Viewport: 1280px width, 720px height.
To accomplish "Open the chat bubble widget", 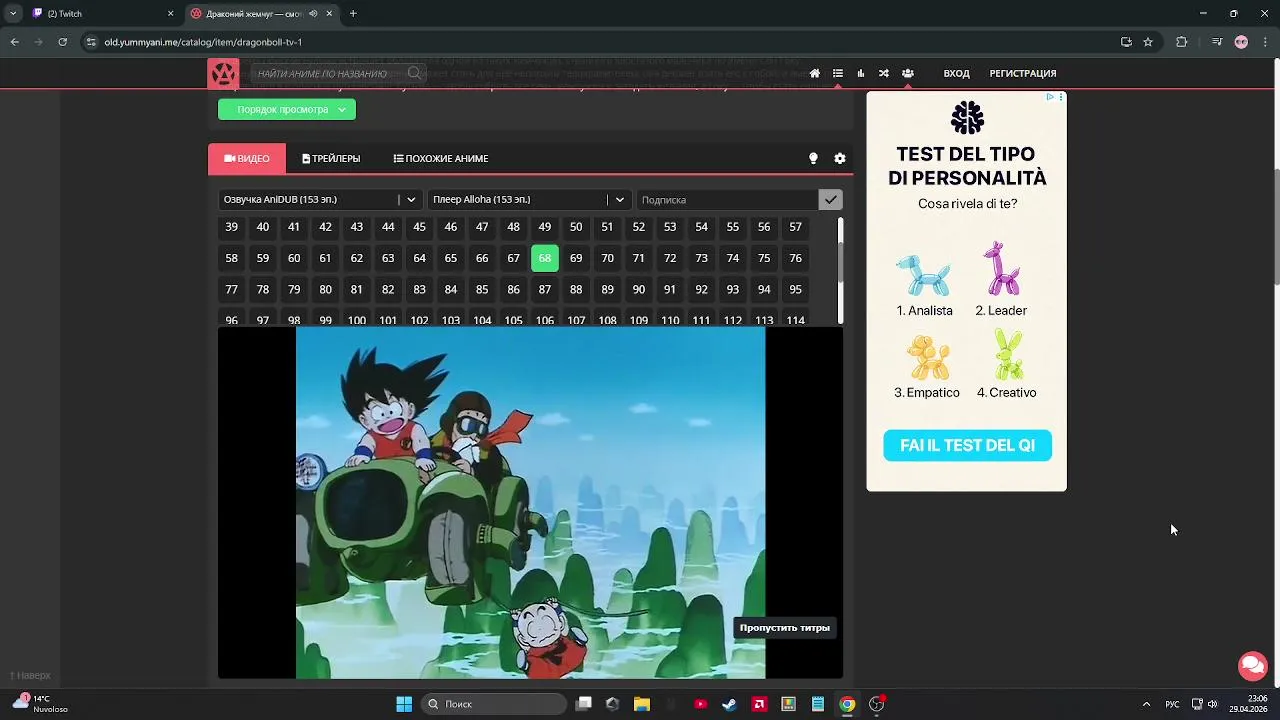I will pyautogui.click(x=1252, y=665).
